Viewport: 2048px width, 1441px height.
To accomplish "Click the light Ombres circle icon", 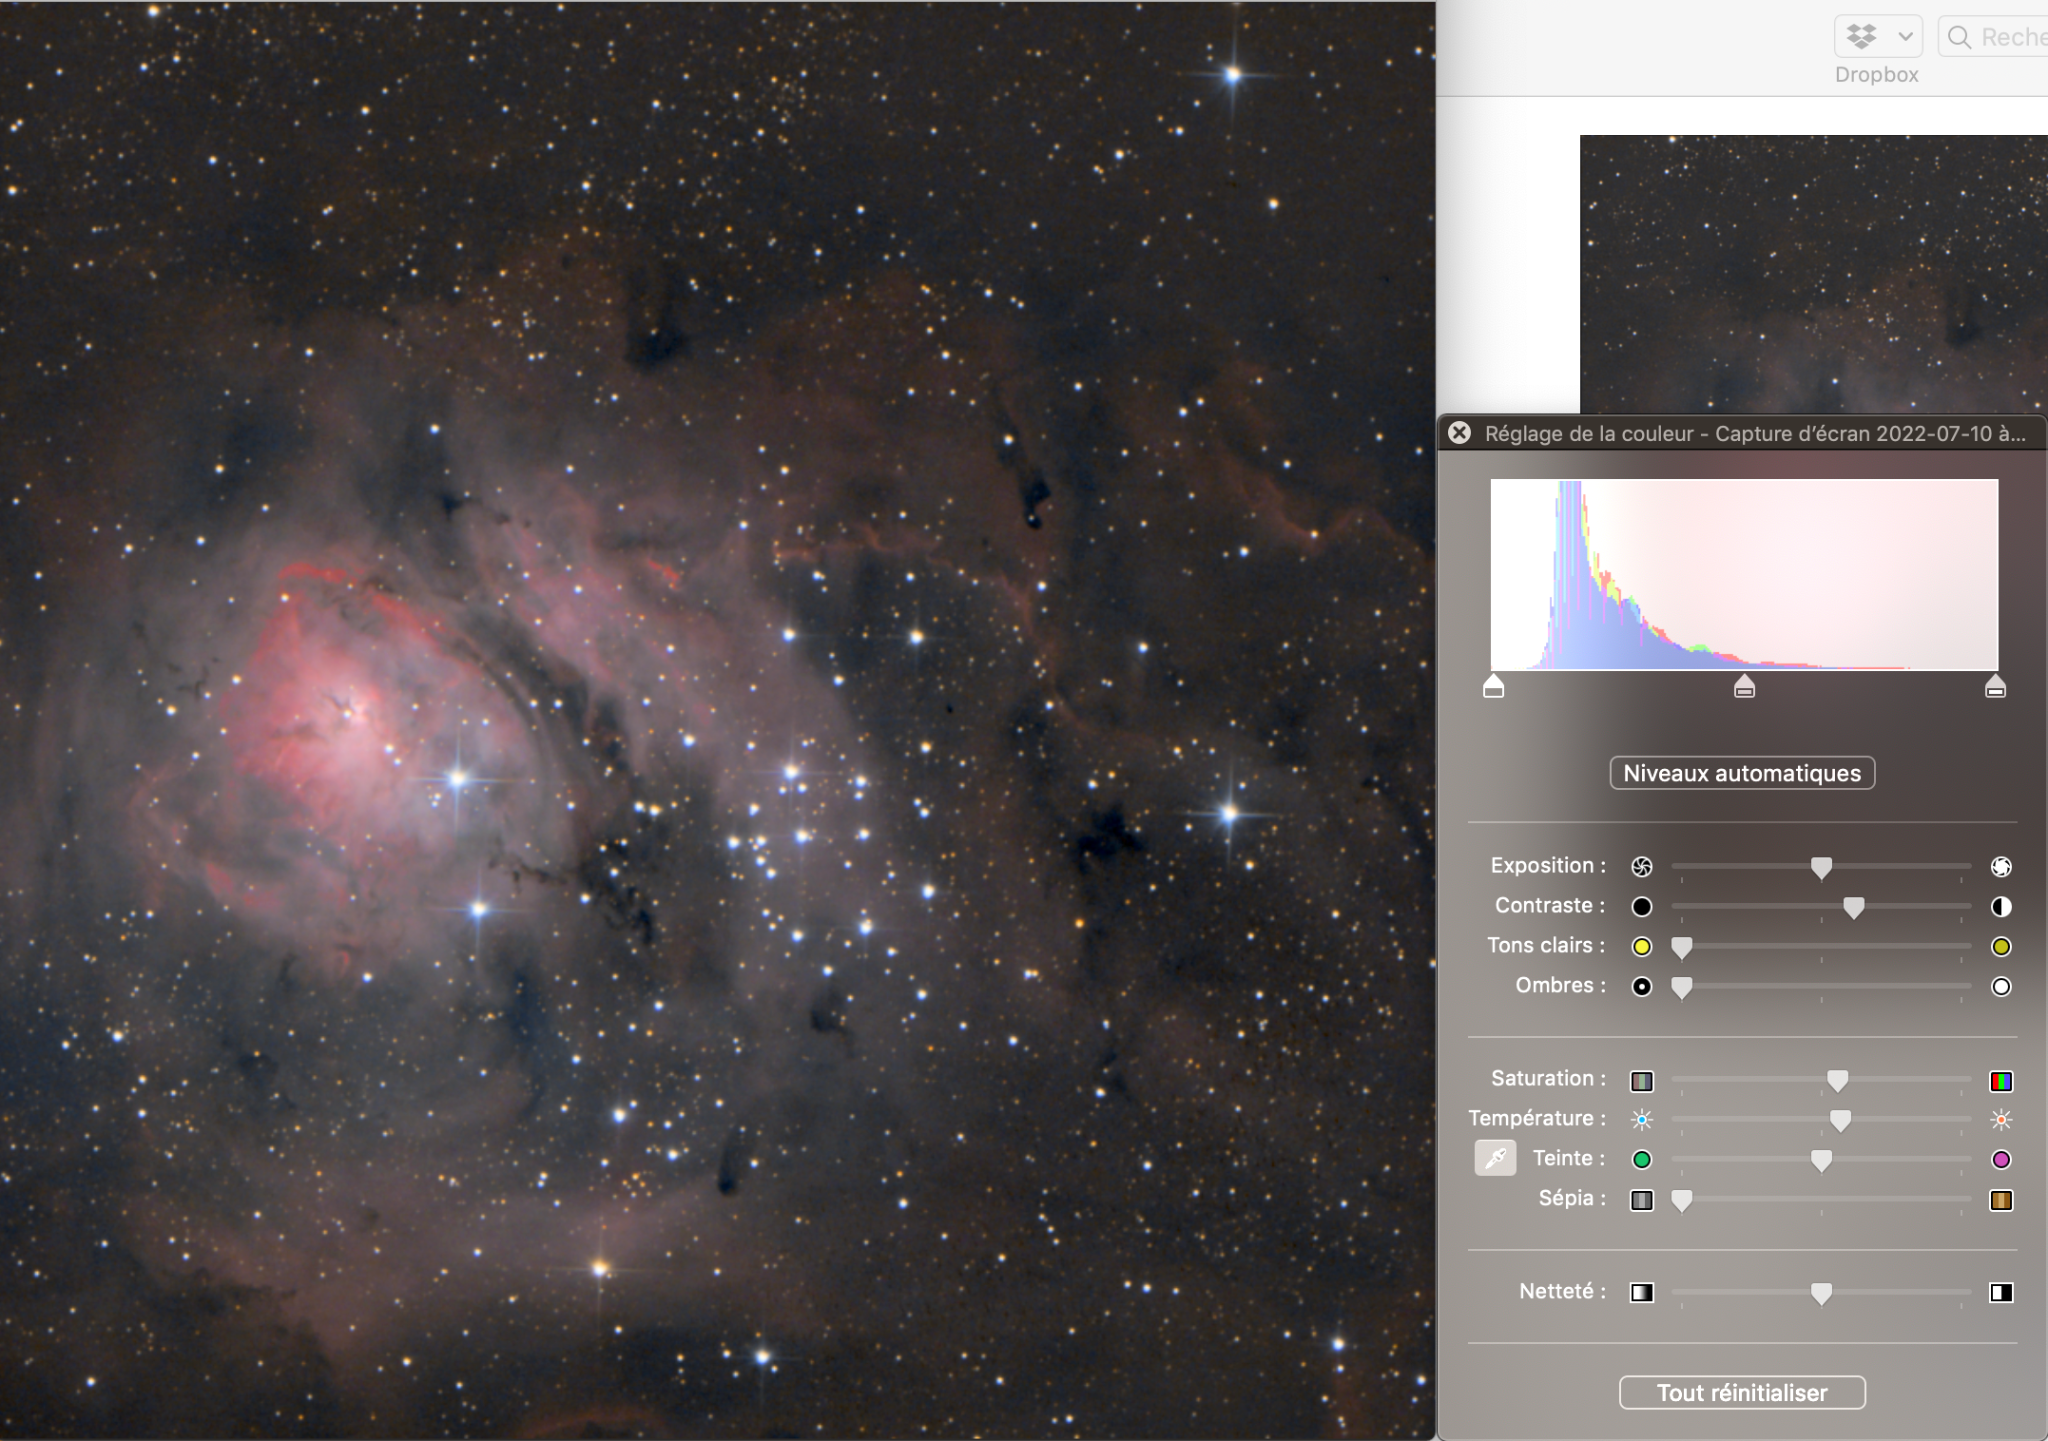I will 2001,987.
